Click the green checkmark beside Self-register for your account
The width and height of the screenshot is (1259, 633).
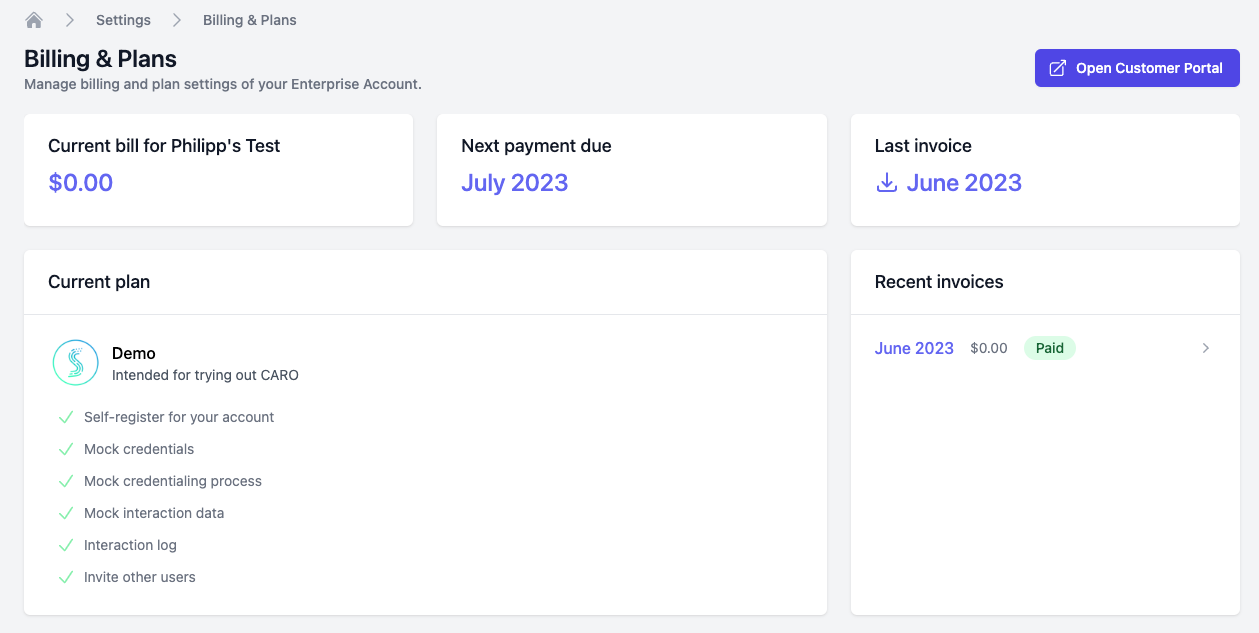tap(66, 416)
